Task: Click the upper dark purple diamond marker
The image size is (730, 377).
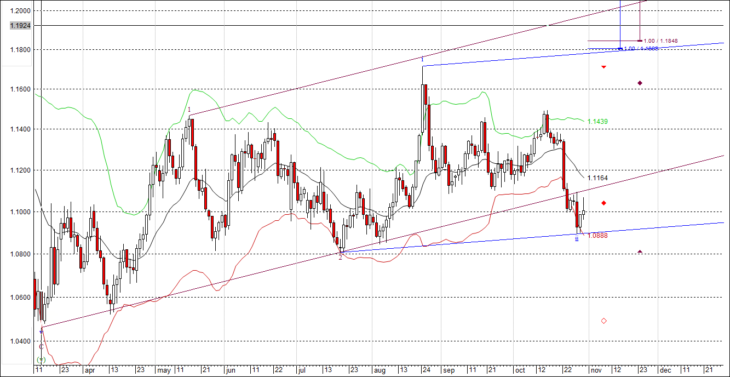Action: pyautogui.click(x=640, y=83)
